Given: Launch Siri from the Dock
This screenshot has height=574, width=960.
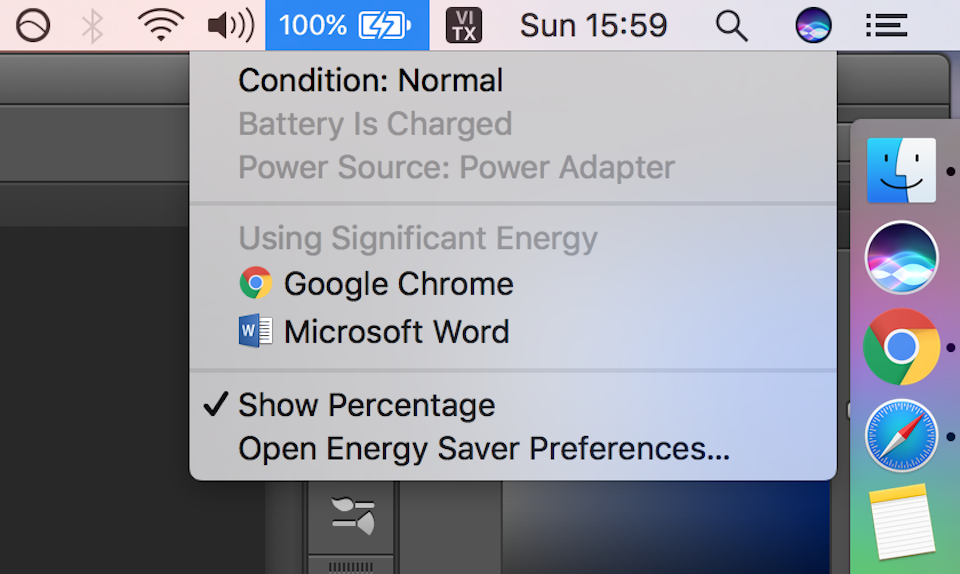Looking at the screenshot, I should click(901, 258).
